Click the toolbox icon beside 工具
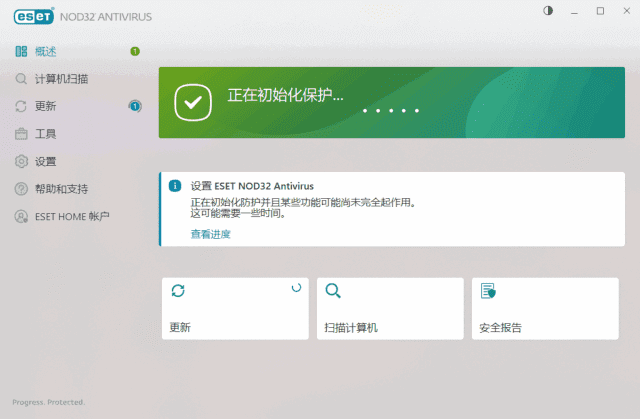 pyautogui.click(x=21, y=134)
